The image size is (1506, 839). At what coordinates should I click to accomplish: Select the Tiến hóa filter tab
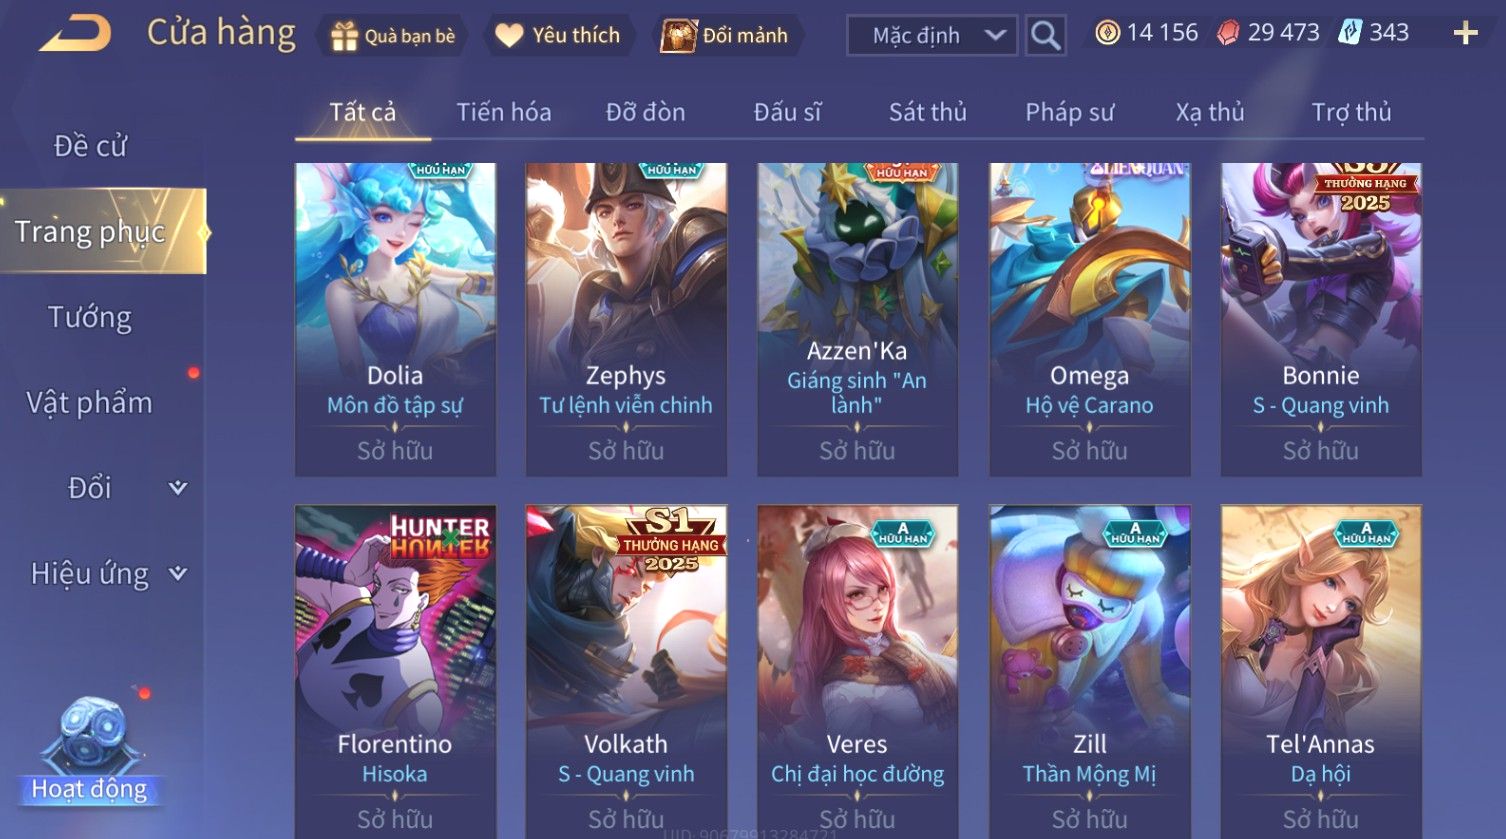coord(504,112)
